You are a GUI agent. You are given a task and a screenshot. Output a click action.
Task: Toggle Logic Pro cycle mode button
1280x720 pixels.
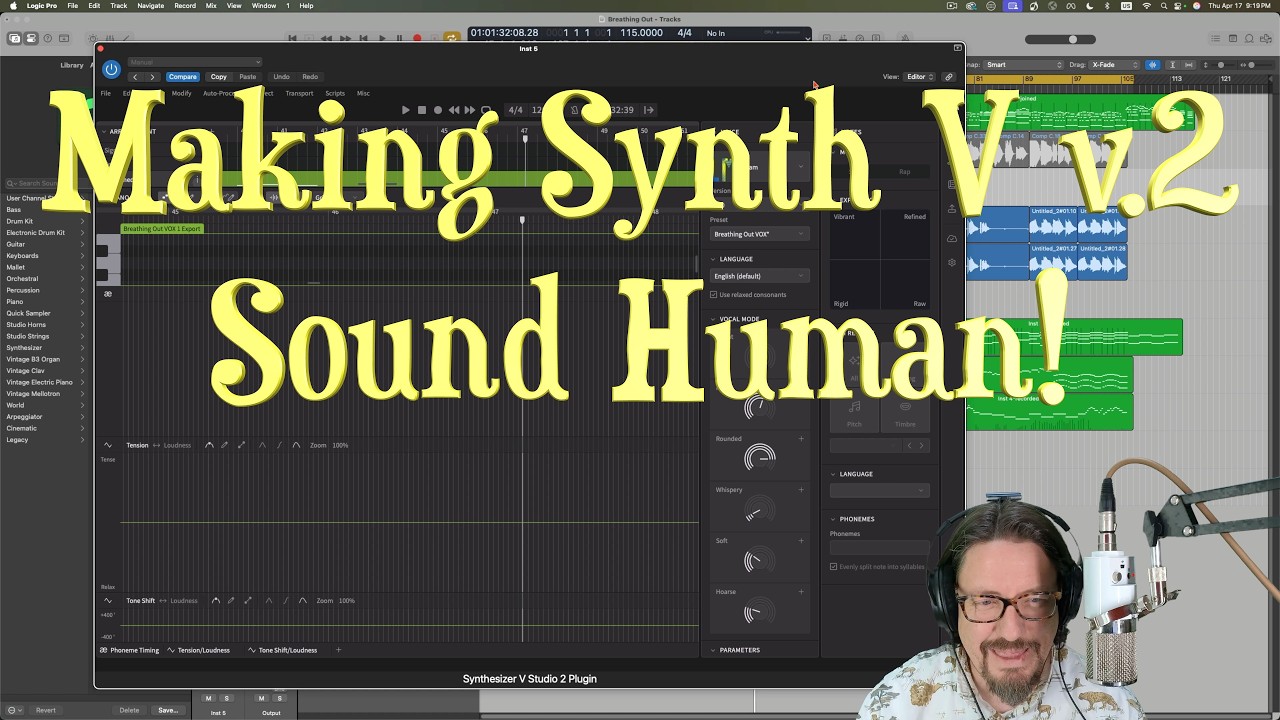click(x=452, y=38)
